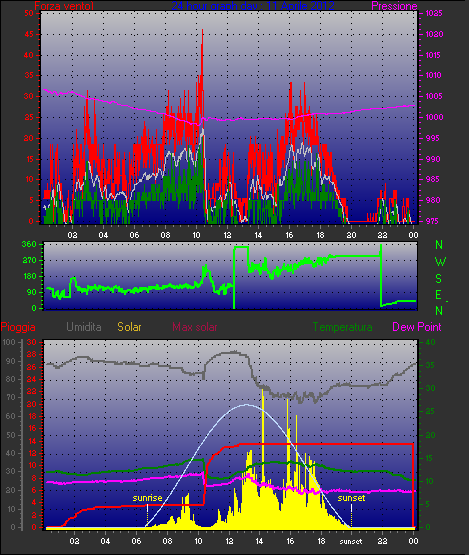Click the 'Forza vento' wind force label
This screenshot has height=555, width=469.
(x=63, y=6)
